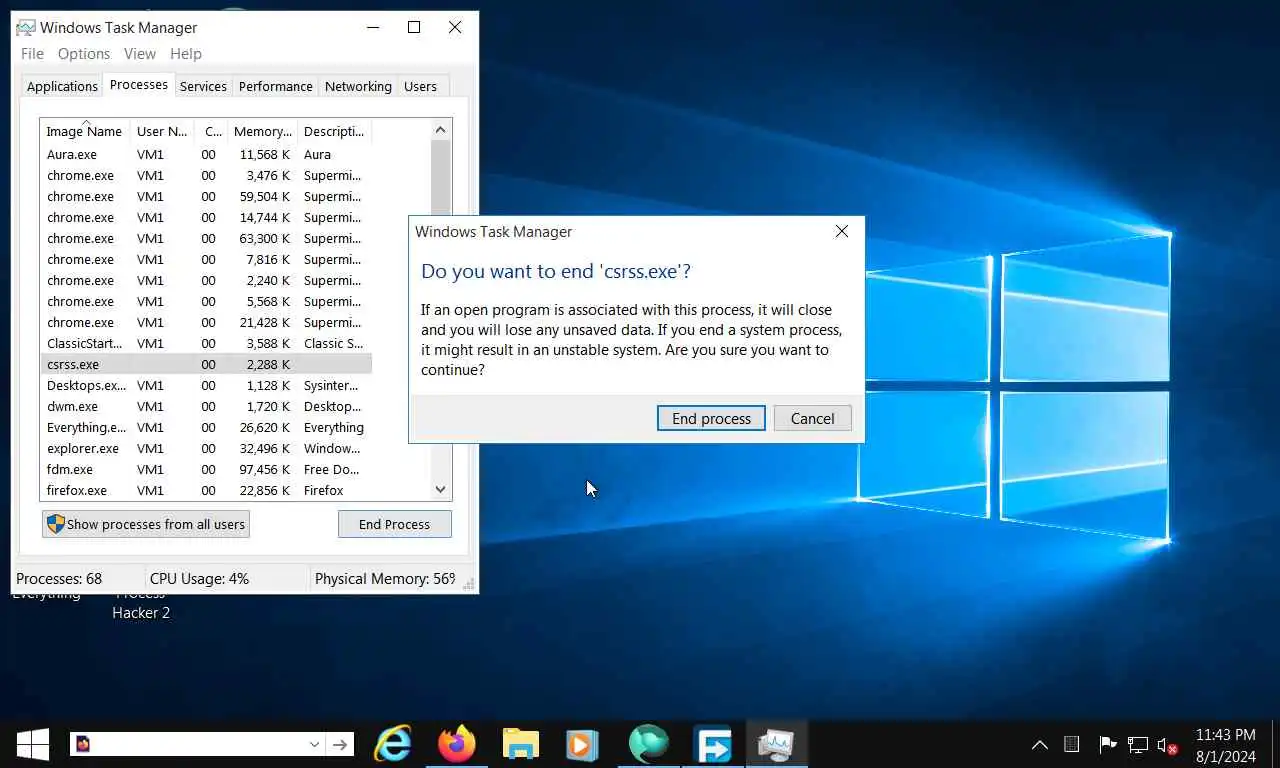Click the Task Manager title bar icon
The height and width of the screenshot is (768, 1280).
(27, 27)
